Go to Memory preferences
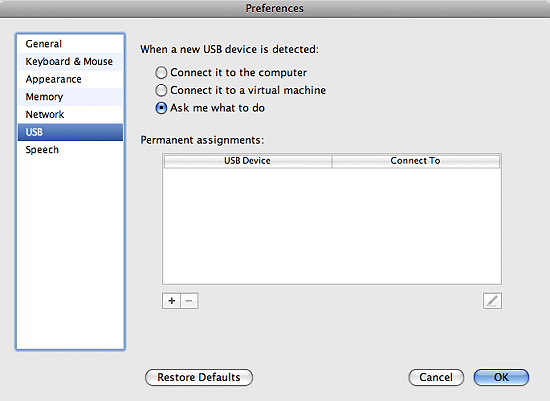 [x=70, y=97]
